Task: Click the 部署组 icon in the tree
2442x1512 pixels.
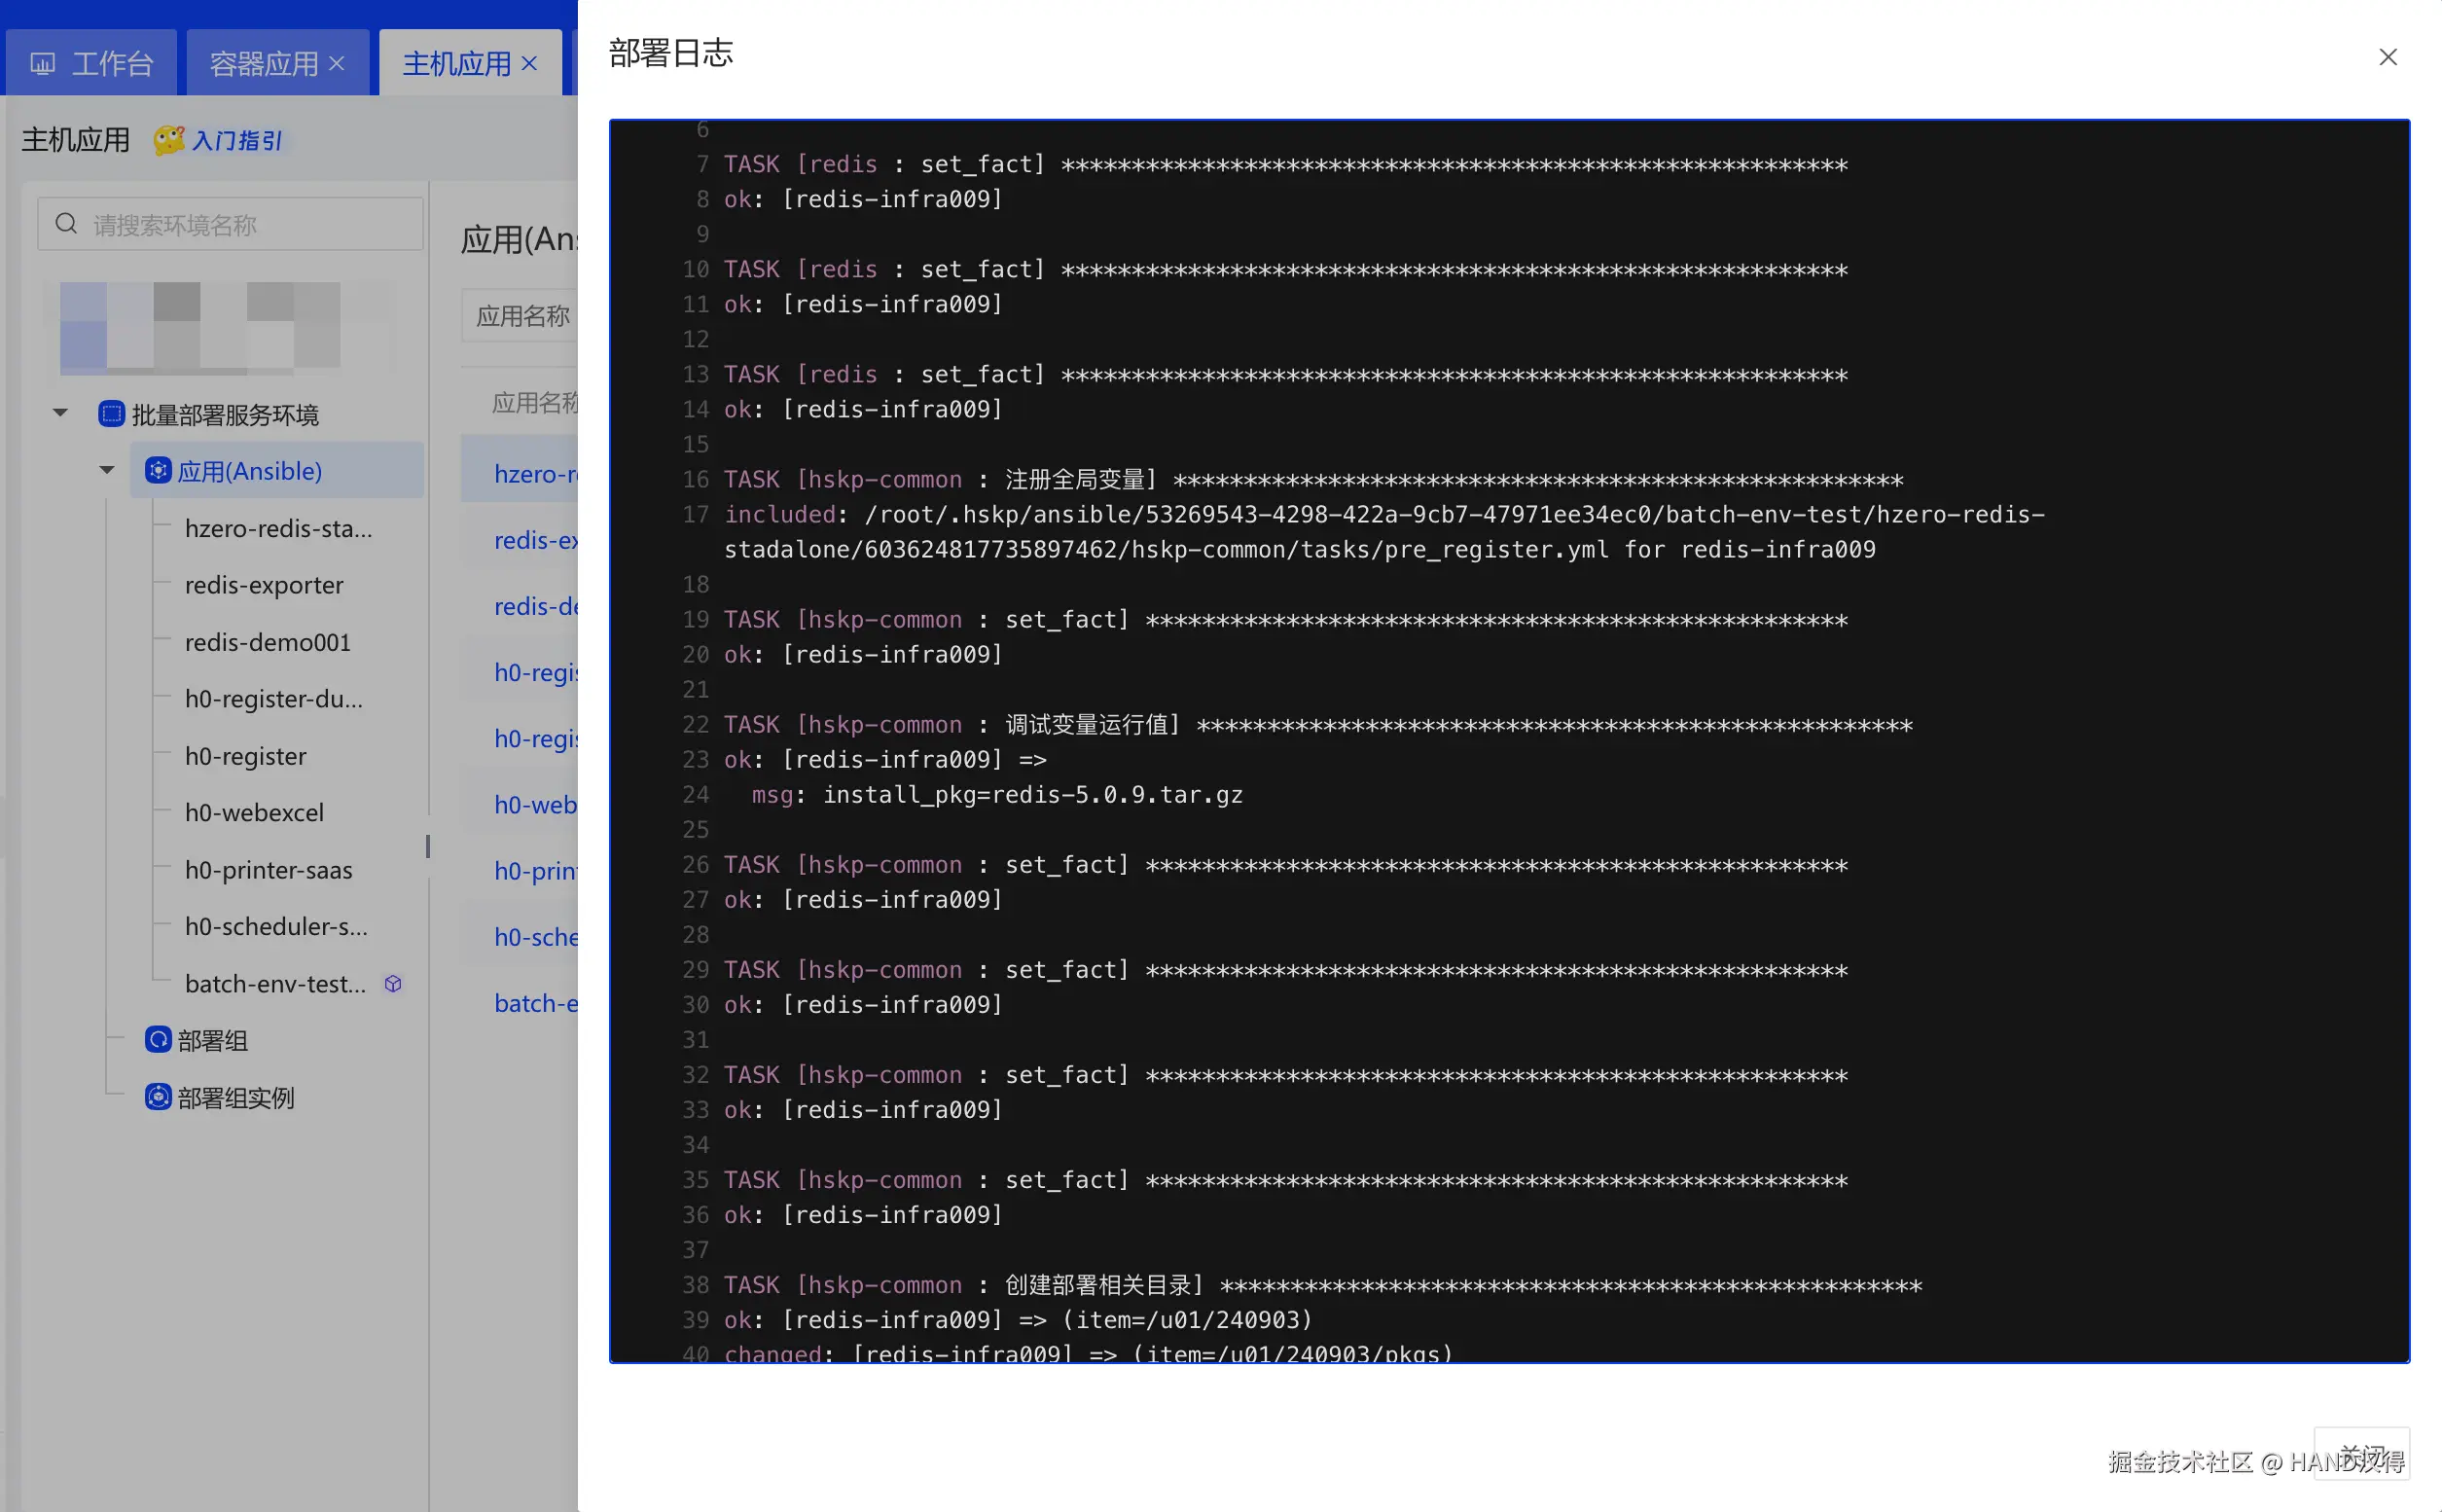Action: click(x=157, y=1040)
